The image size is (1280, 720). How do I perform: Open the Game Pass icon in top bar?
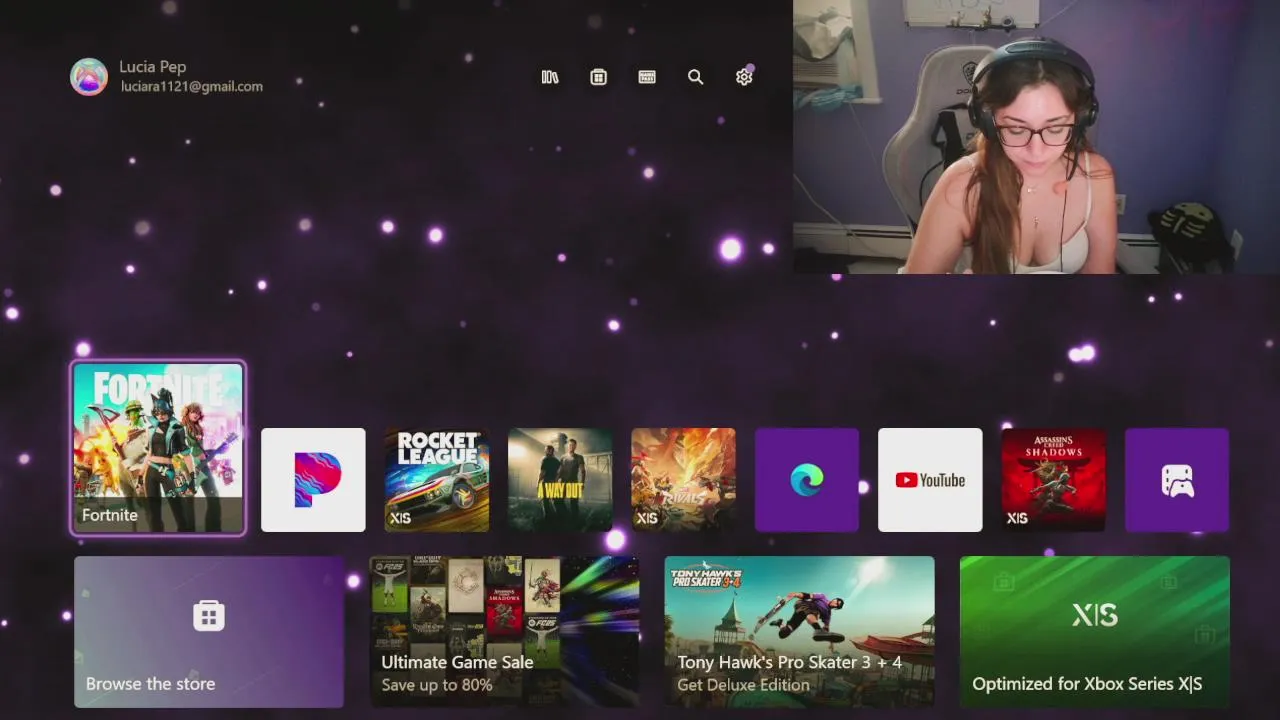click(x=647, y=77)
